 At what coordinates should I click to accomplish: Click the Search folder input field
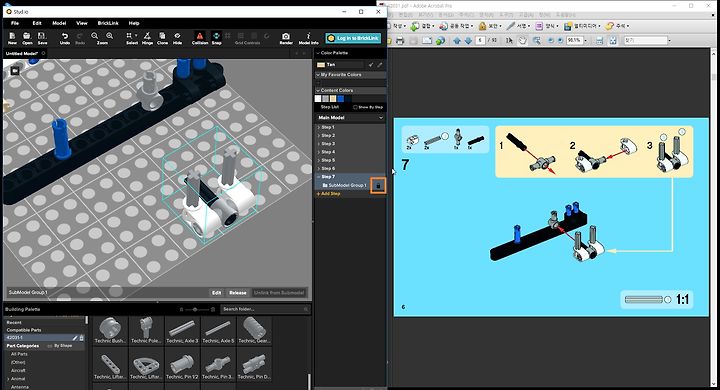coord(265,309)
